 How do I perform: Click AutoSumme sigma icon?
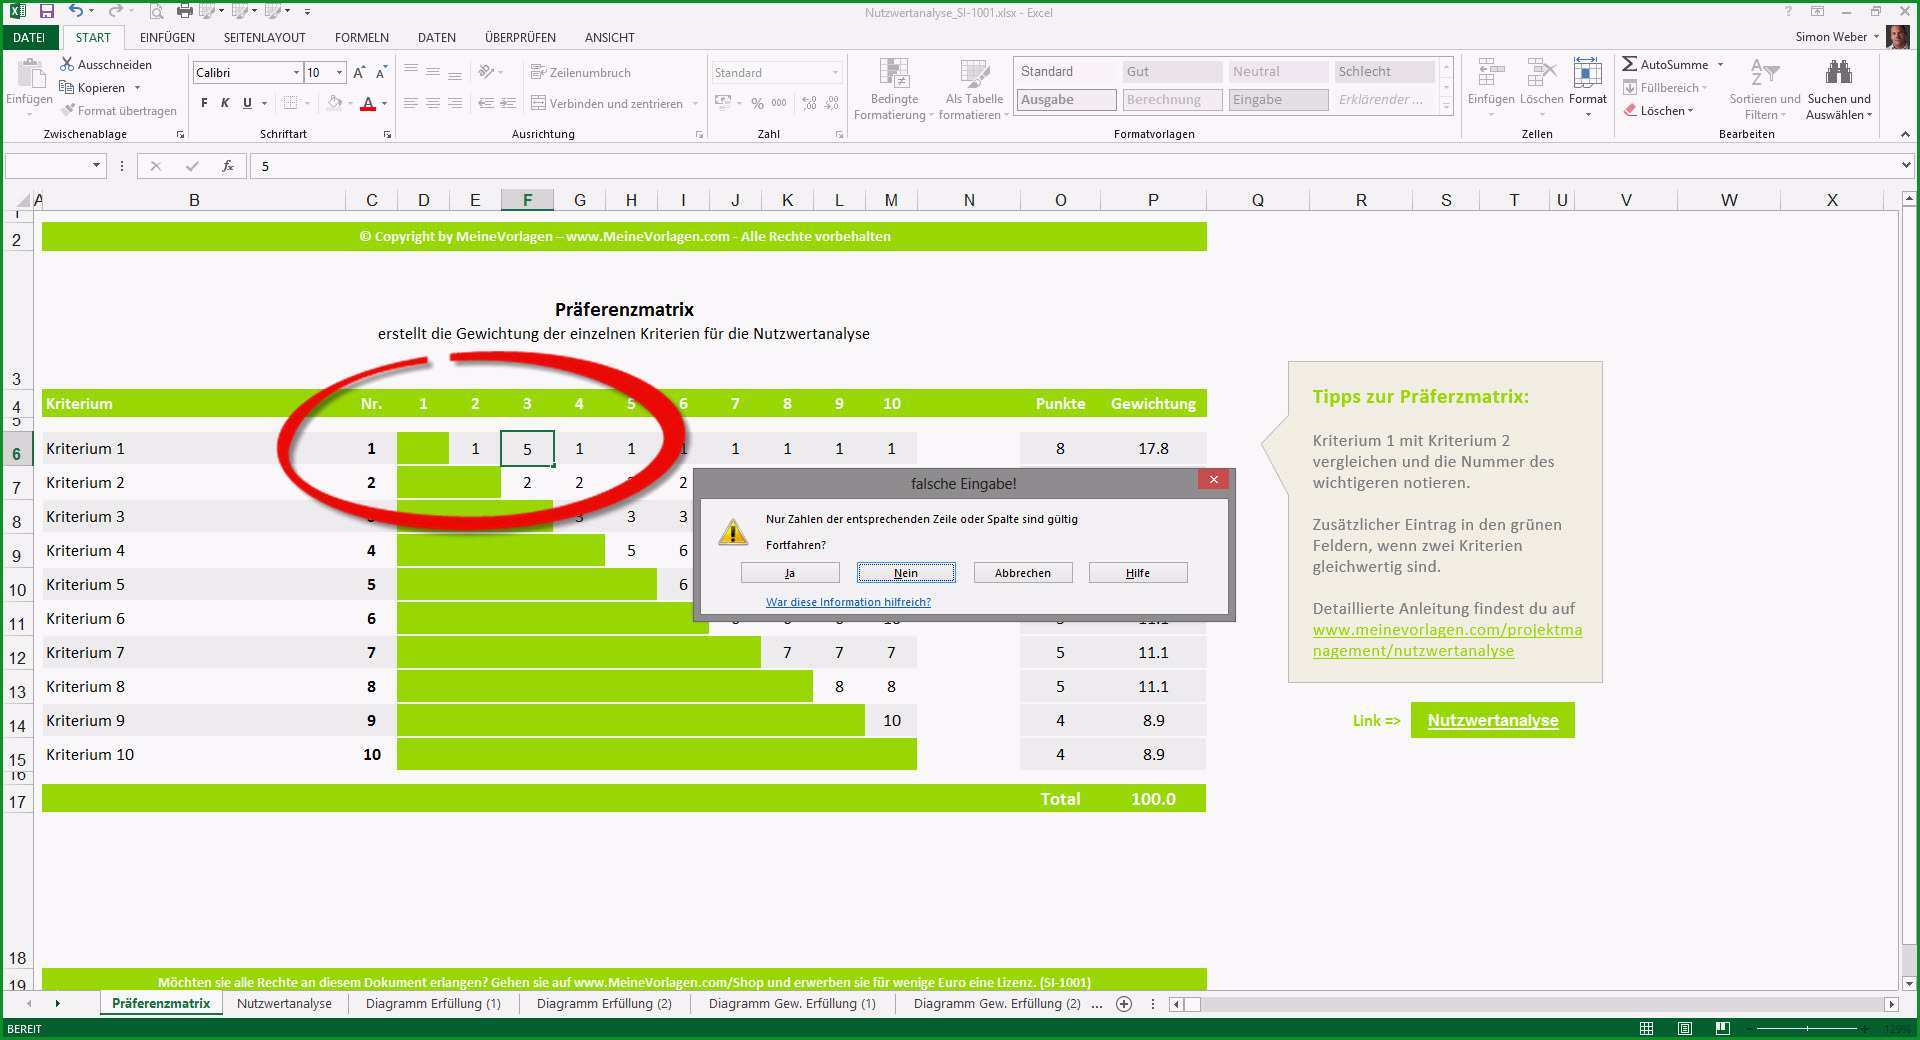[x=1630, y=64]
